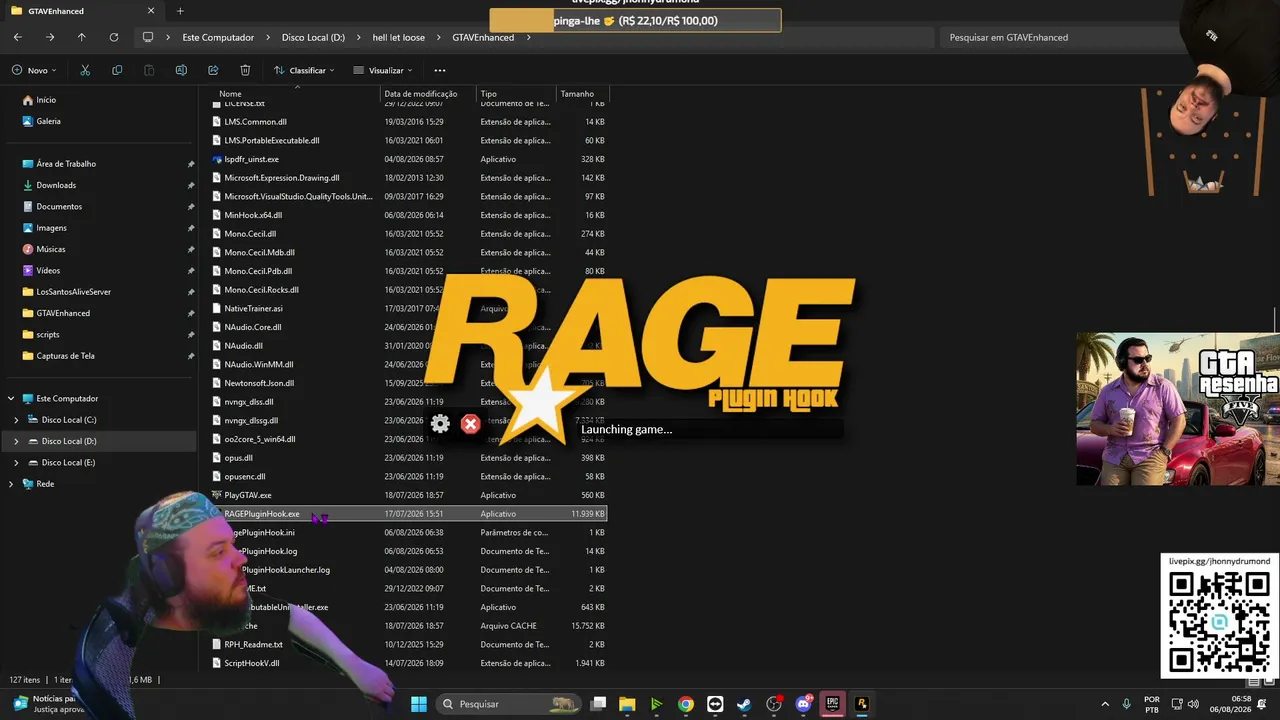Open settings gear on RAGE Plugin Hook splash
The image size is (1280, 720).
point(440,424)
